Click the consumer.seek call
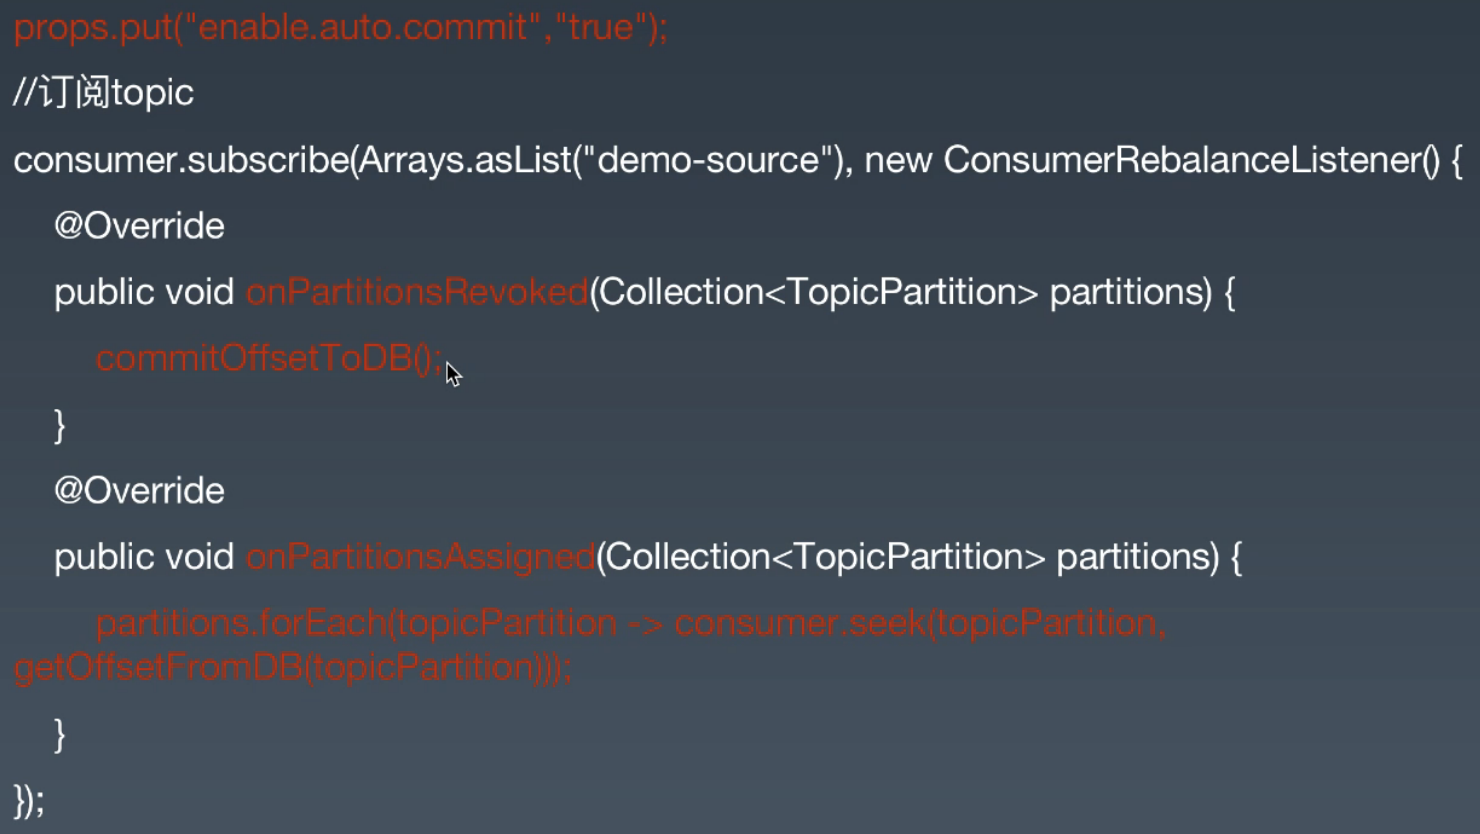Viewport: 1480px width, 834px height. 800,624
